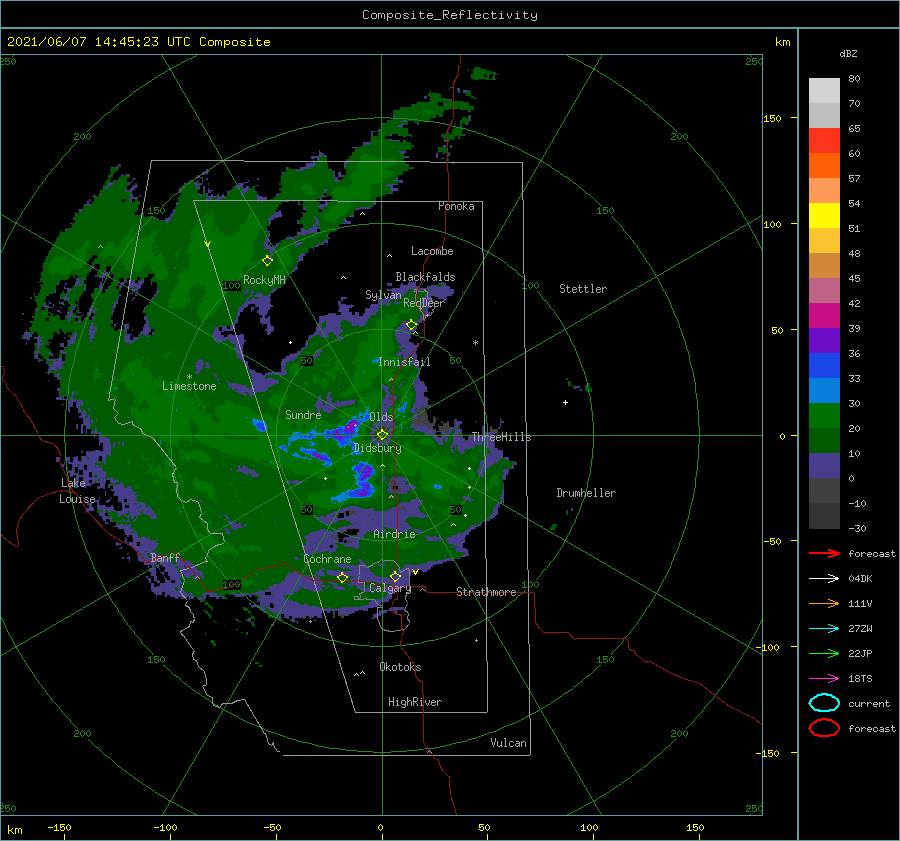Click the Sylvan label
Viewport: 900px width, 841px height.
pos(383,295)
